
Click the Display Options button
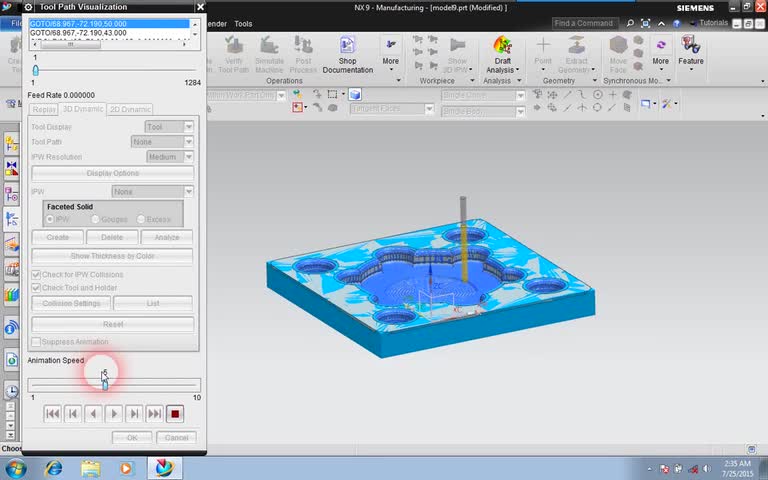(x=112, y=173)
